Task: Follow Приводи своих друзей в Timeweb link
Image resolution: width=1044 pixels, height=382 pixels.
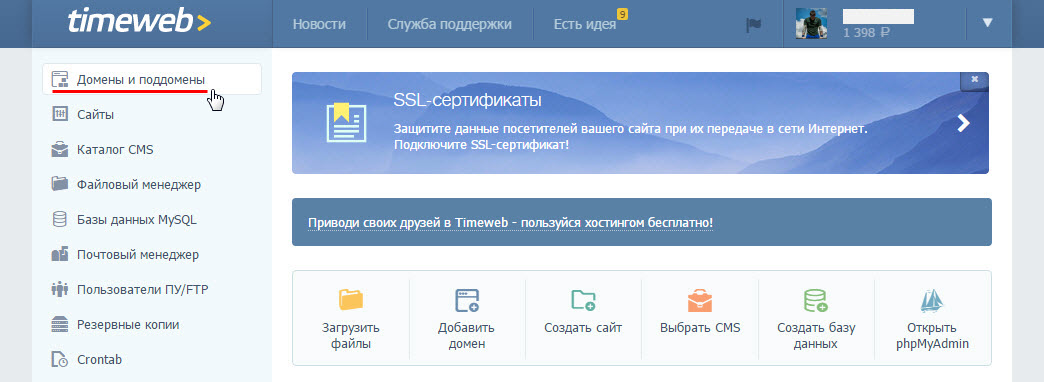Action: [510, 222]
